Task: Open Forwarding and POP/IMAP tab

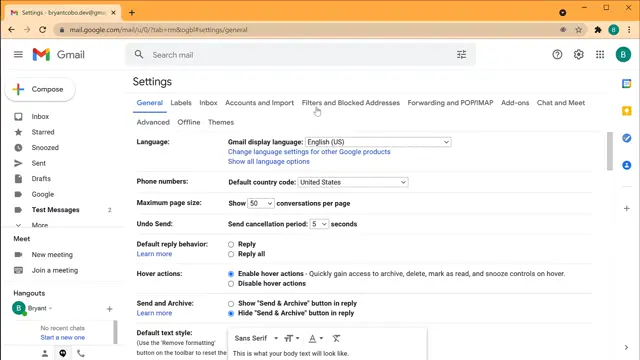Action: click(450, 103)
